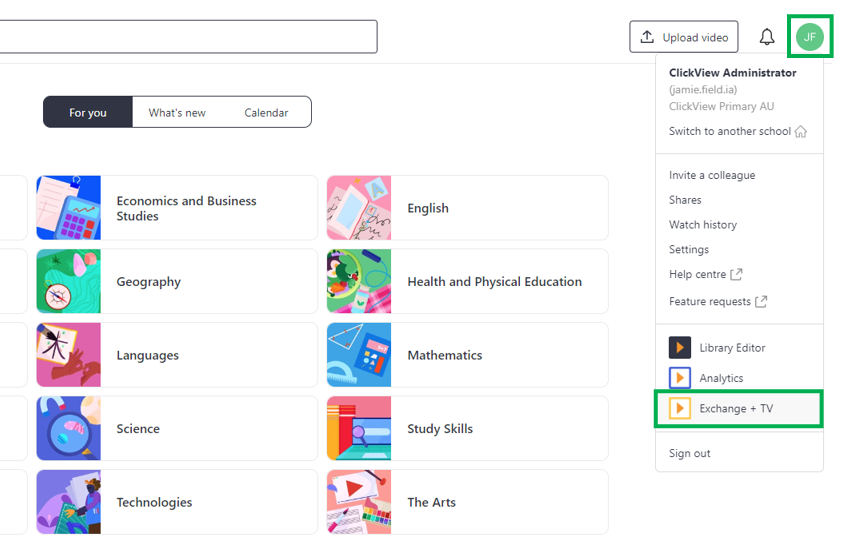The image size is (848, 541).
Task: Click the Upload video button
Action: point(684,37)
